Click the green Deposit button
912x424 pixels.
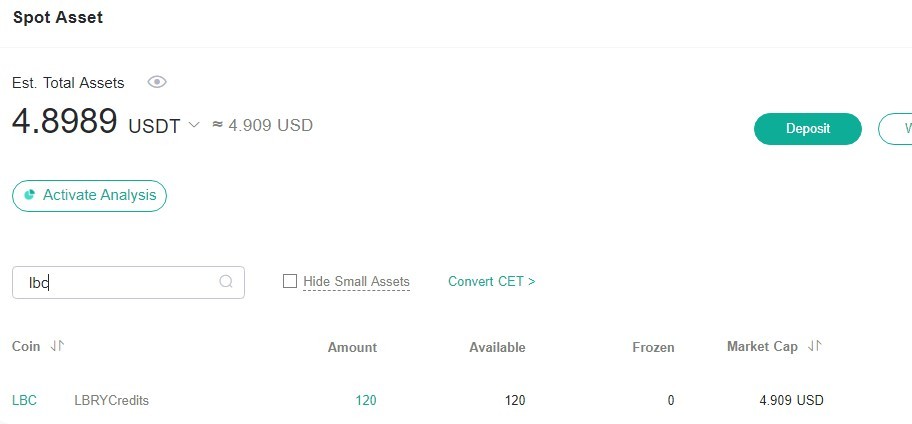click(x=807, y=129)
